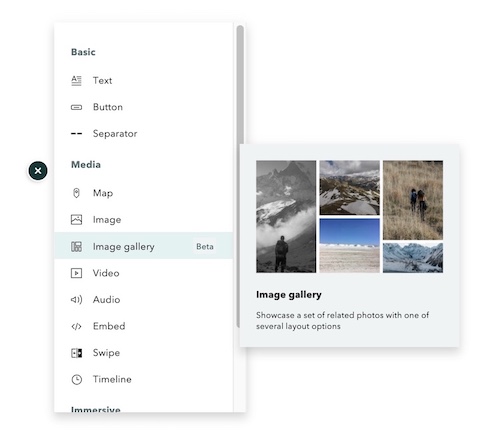Viewport: 500px width, 431px height.
Task: Select the Button block icon
Action: pos(76,107)
